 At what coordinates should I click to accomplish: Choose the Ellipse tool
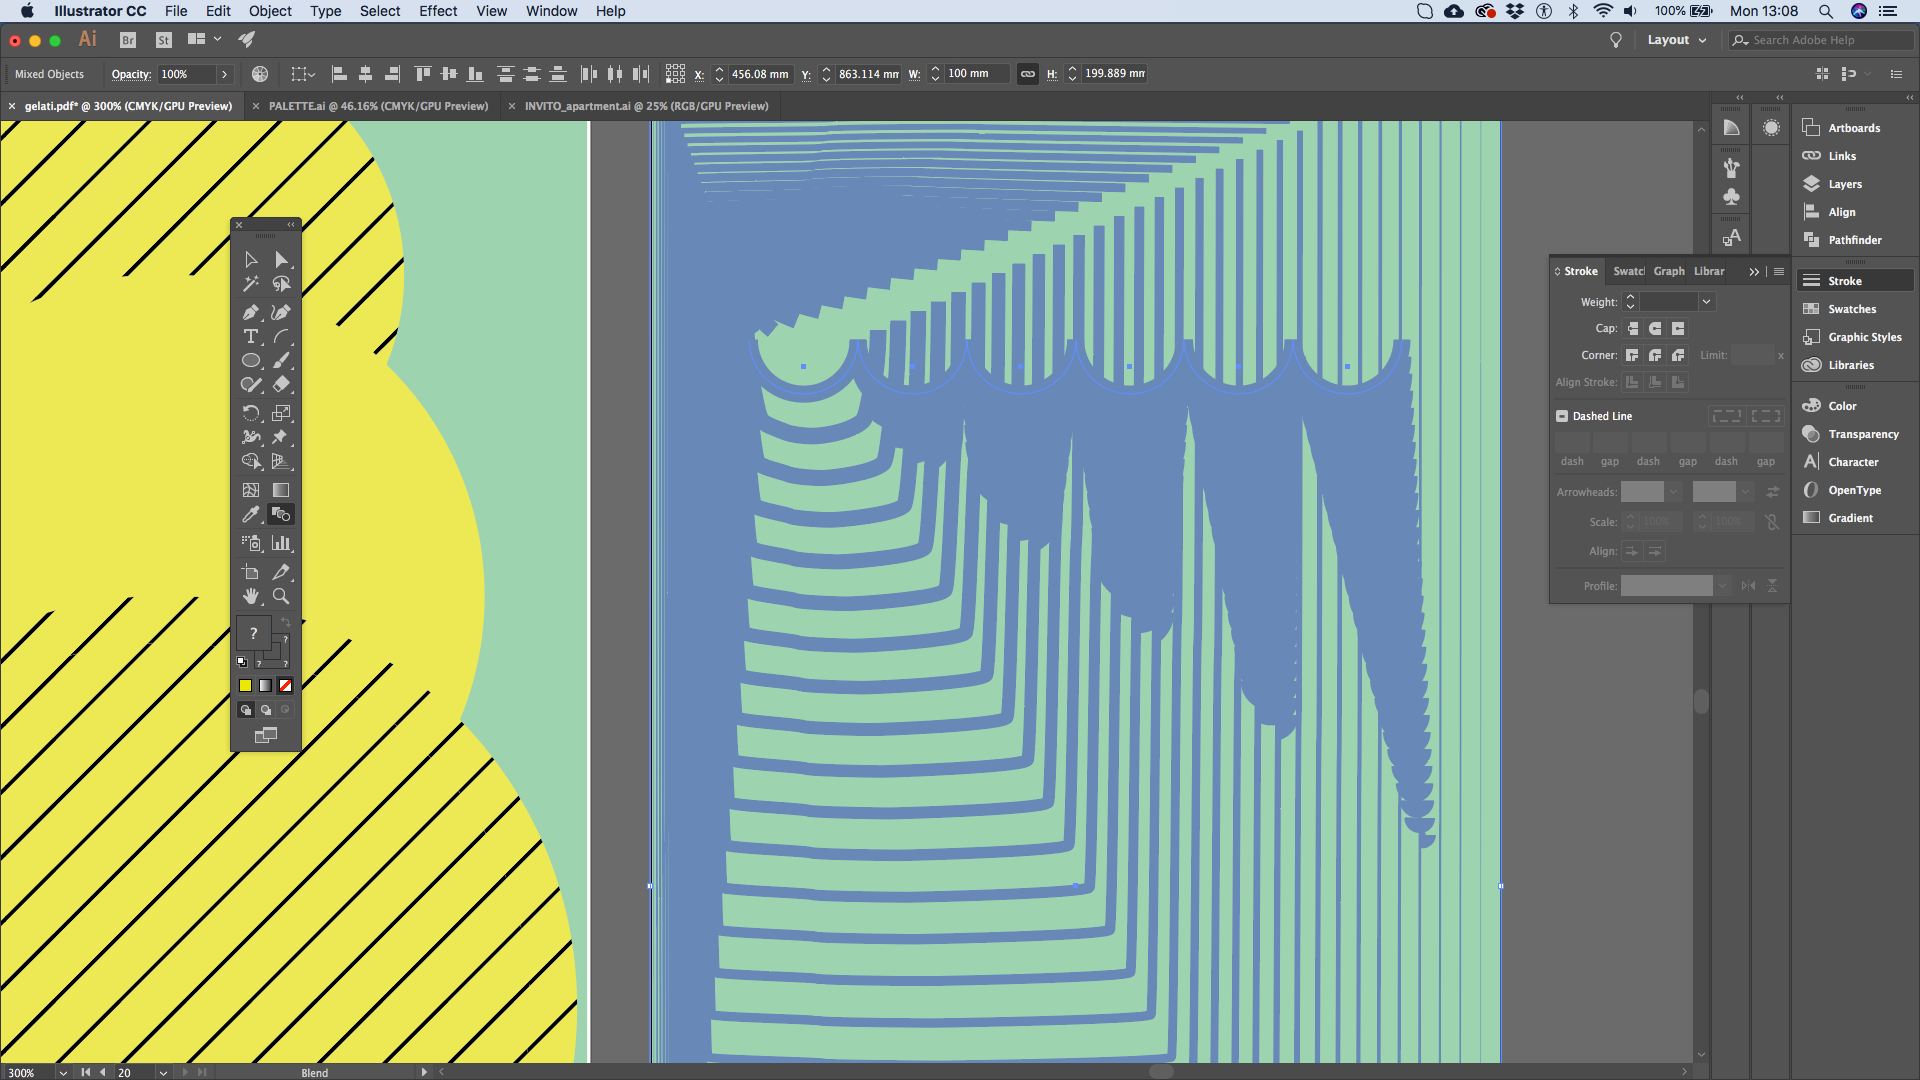point(250,361)
